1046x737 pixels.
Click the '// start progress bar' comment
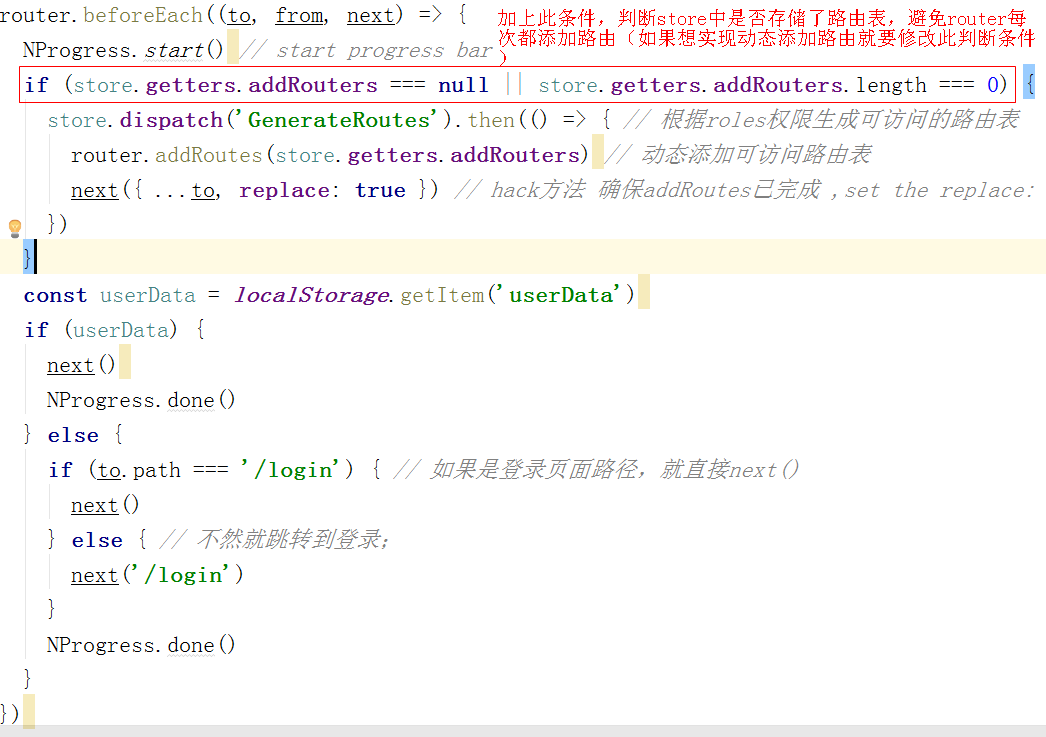[365, 49]
